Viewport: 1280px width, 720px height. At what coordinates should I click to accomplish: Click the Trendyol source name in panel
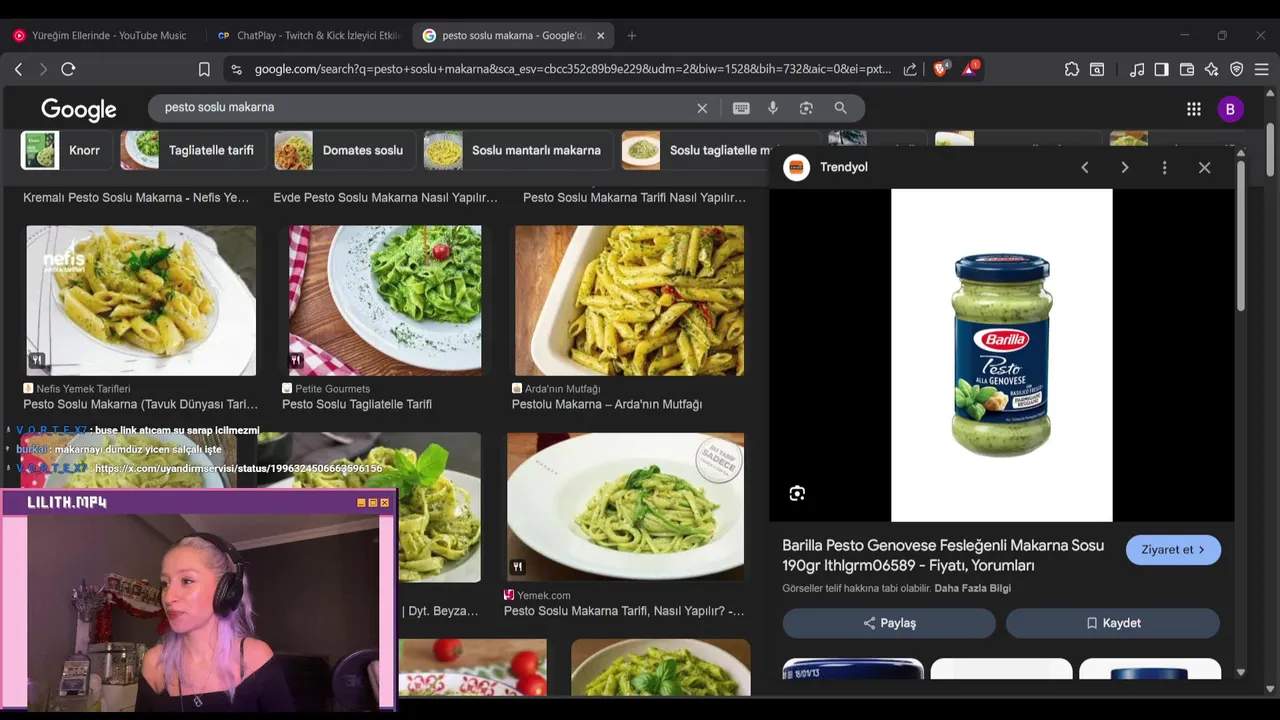click(844, 167)
